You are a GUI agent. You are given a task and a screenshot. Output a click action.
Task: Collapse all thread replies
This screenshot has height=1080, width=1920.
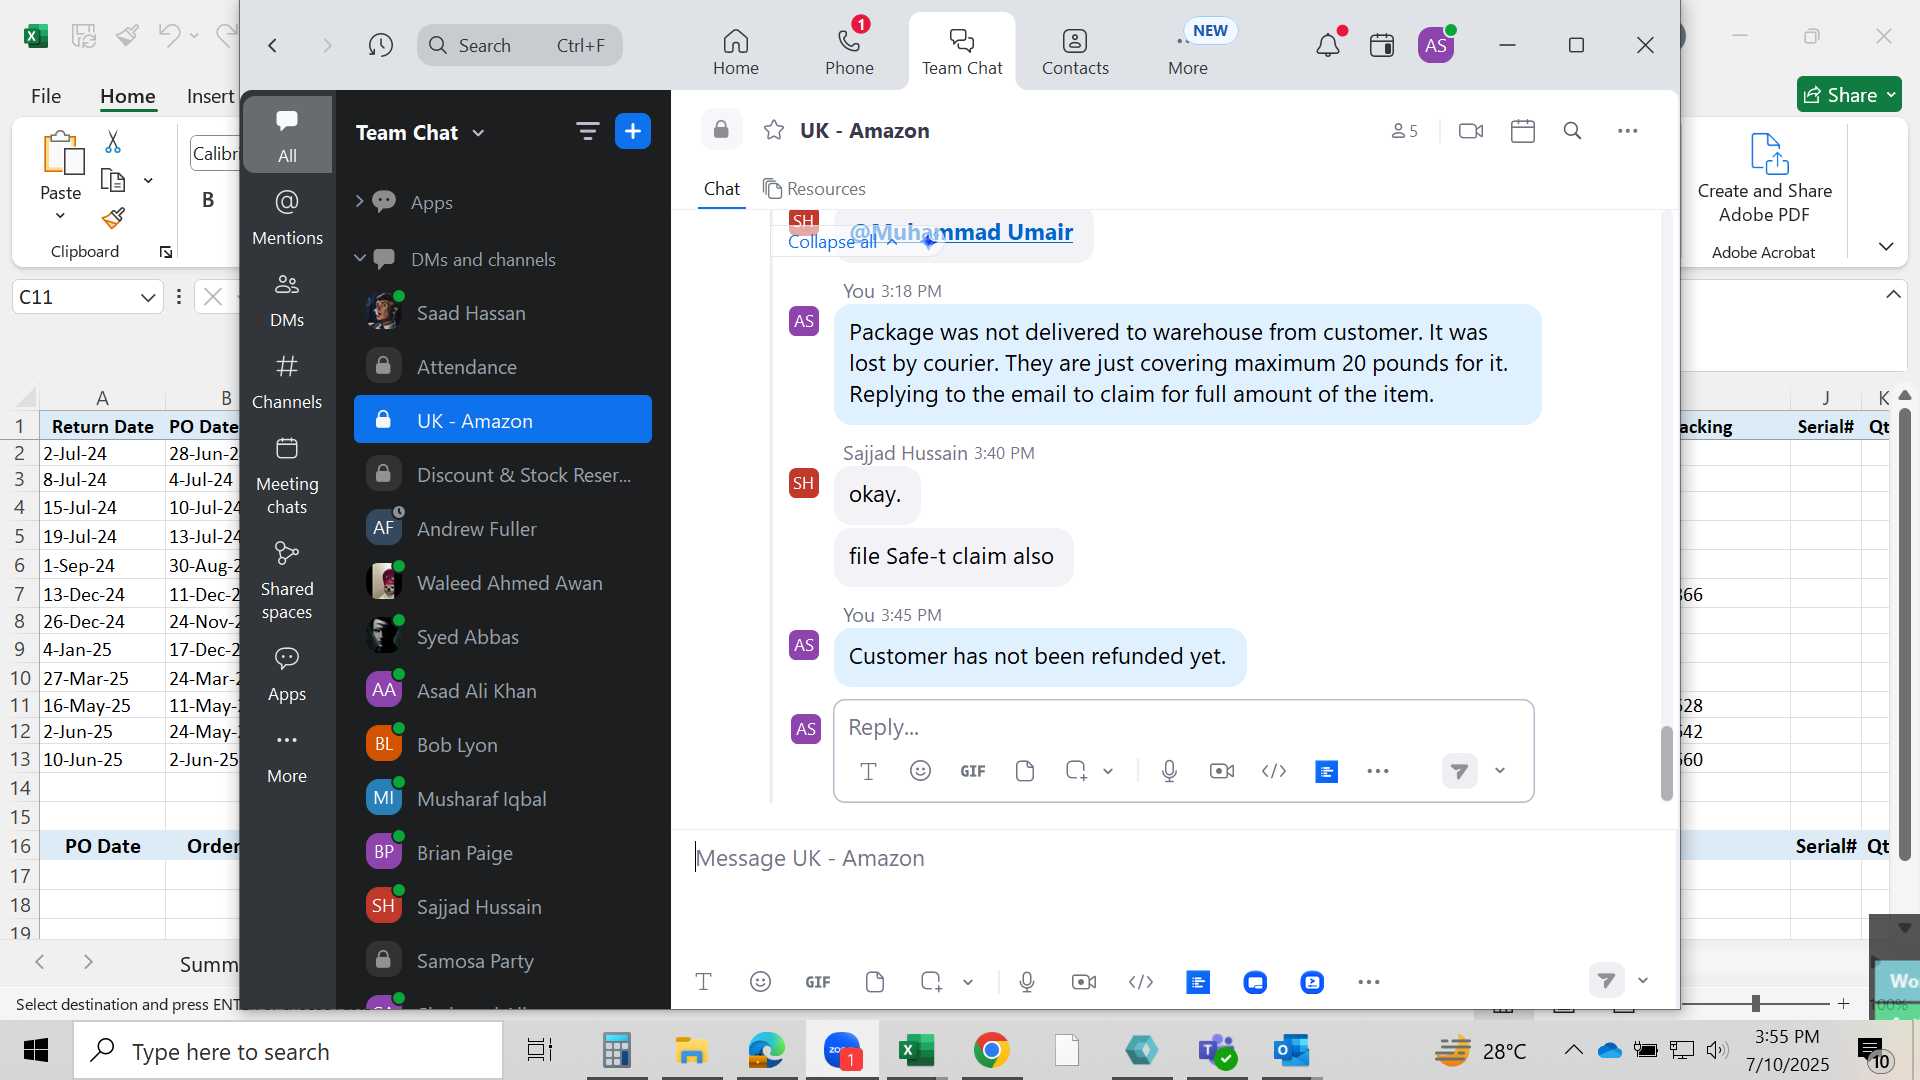[x=842, y=242]
